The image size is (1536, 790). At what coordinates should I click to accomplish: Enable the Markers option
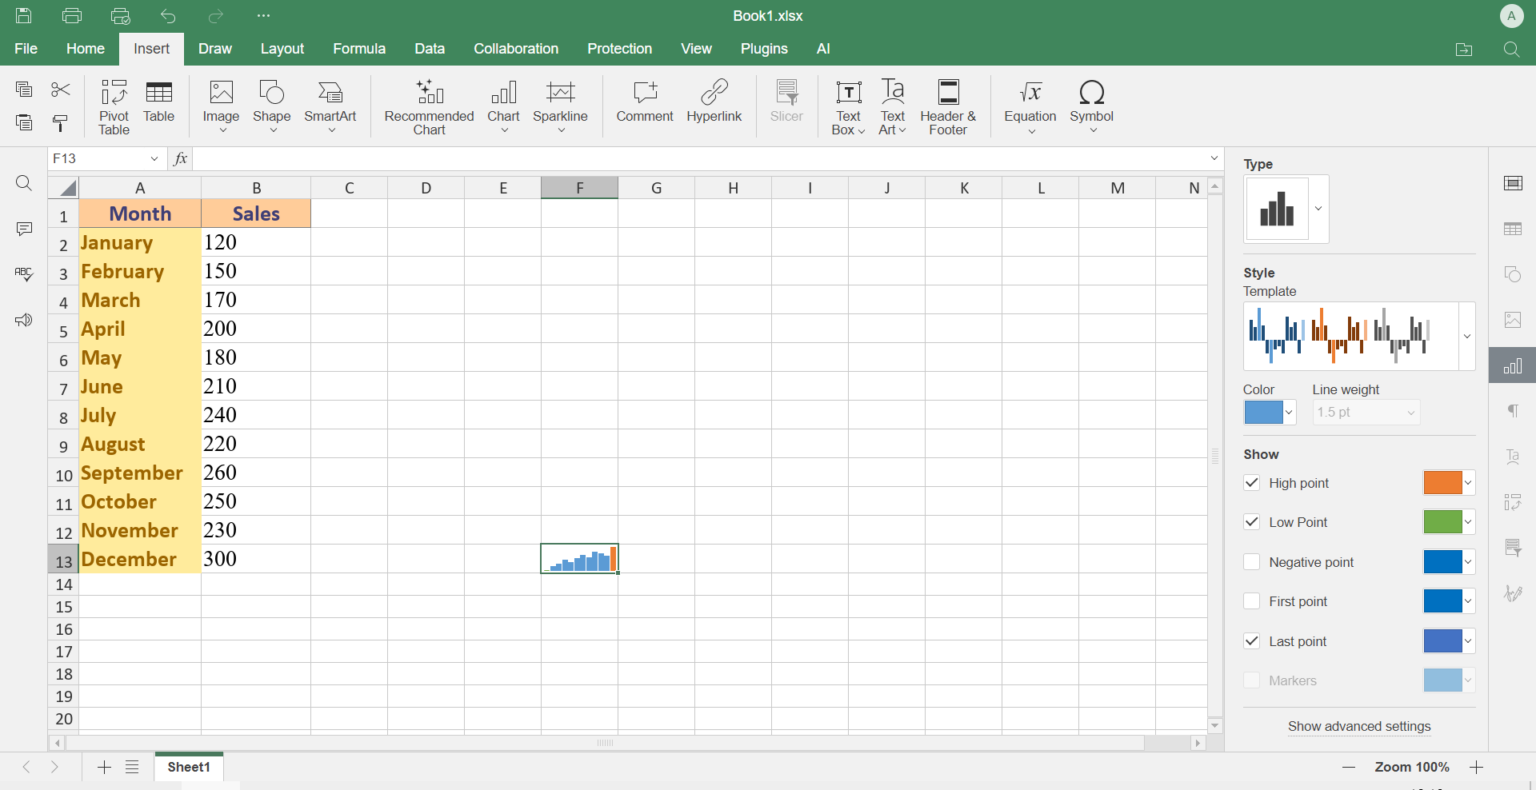(1251, 680)
